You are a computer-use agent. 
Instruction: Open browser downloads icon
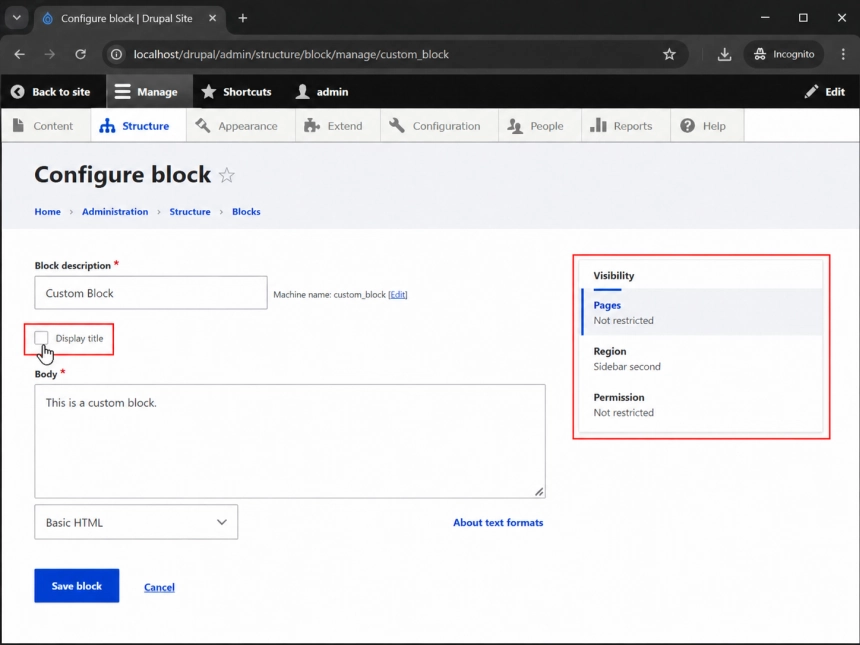coord(725,54)
